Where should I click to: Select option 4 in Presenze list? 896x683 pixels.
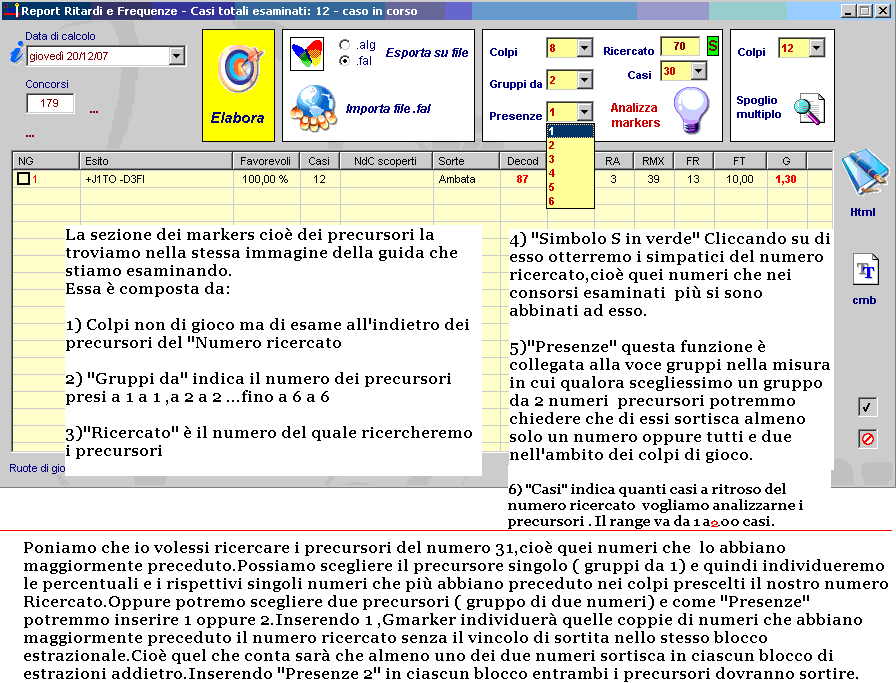coord(570,173)
